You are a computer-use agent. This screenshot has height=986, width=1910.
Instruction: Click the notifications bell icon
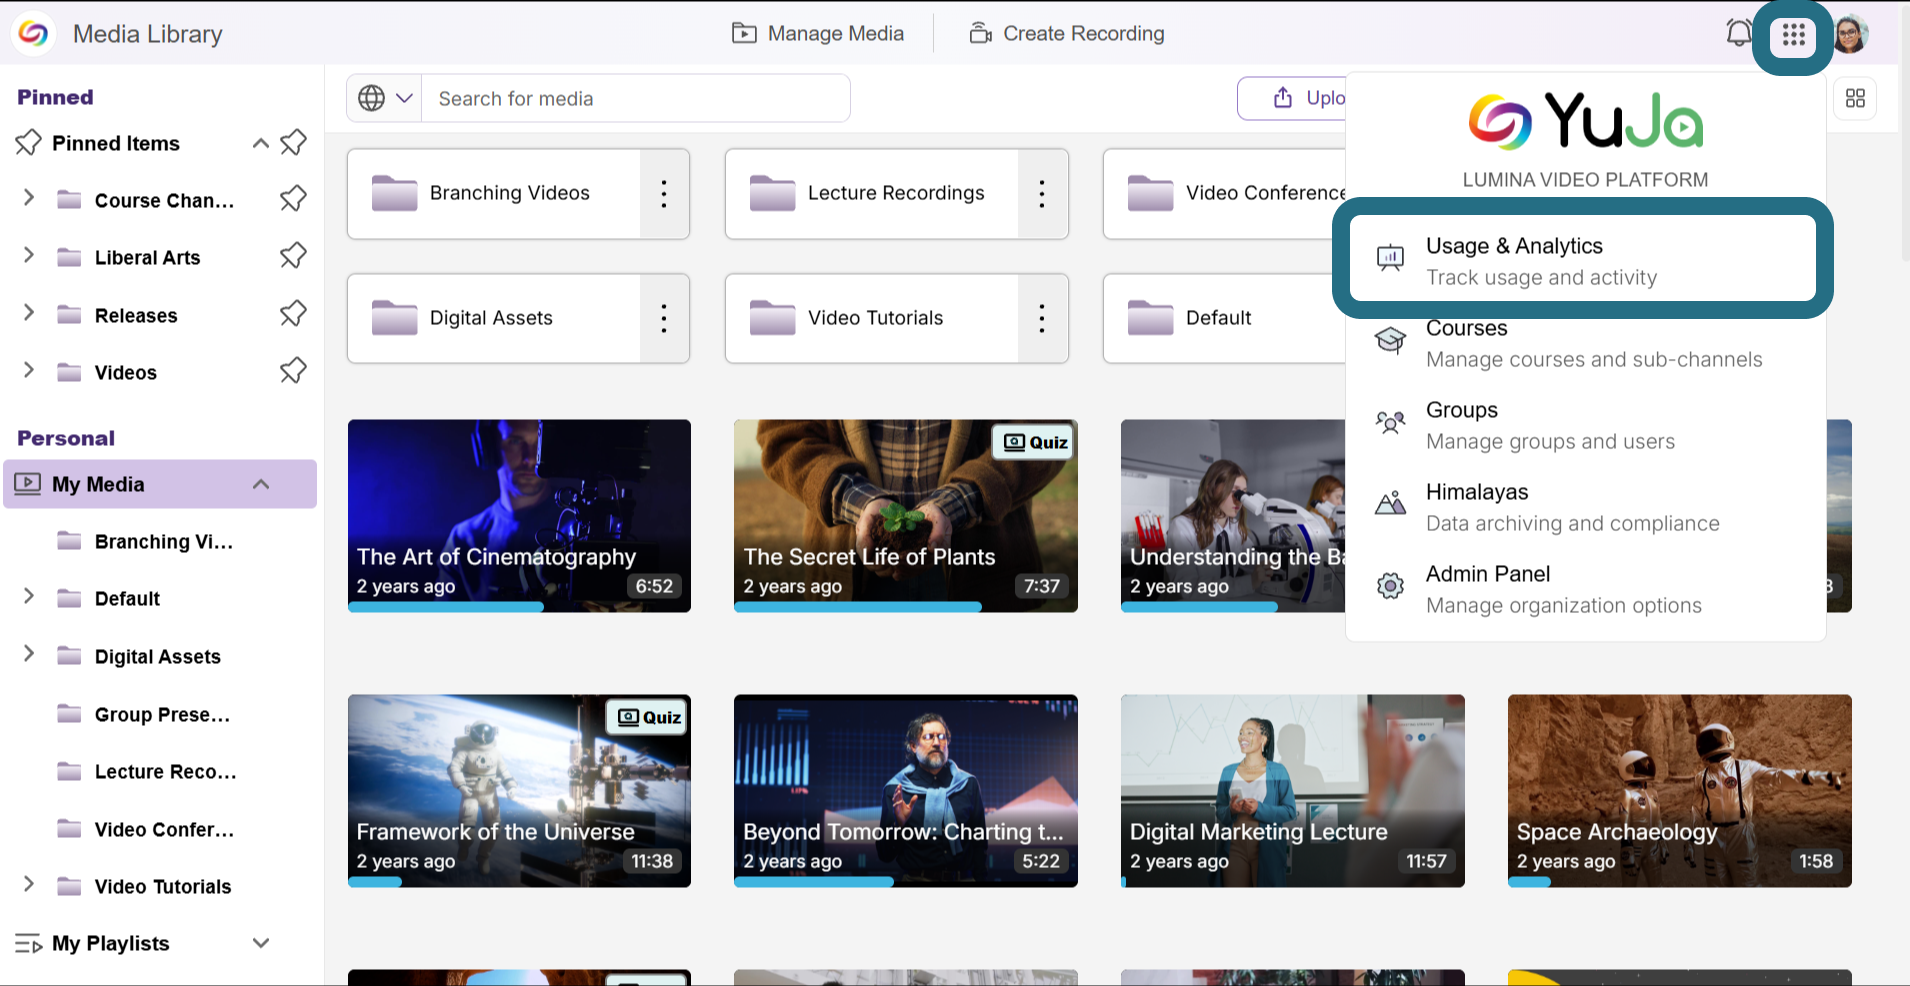[1739, 34]
